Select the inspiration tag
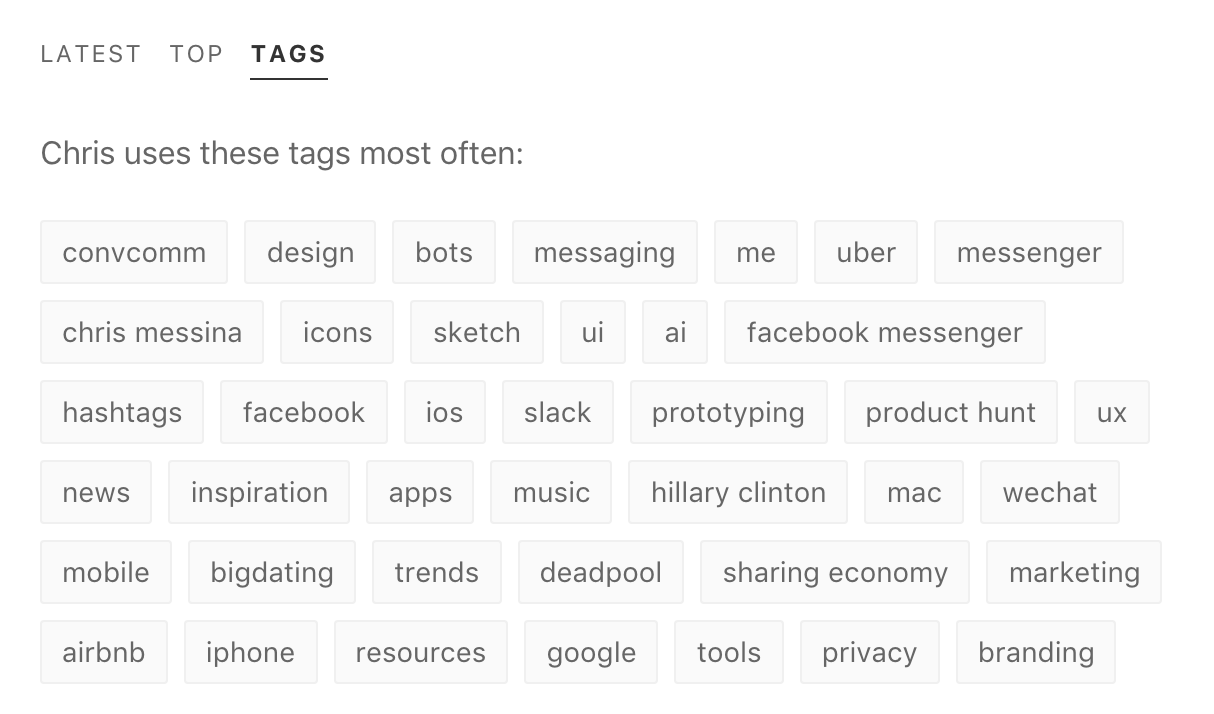The width and height of the screenshot is (1214, 714). coord(259,492)
